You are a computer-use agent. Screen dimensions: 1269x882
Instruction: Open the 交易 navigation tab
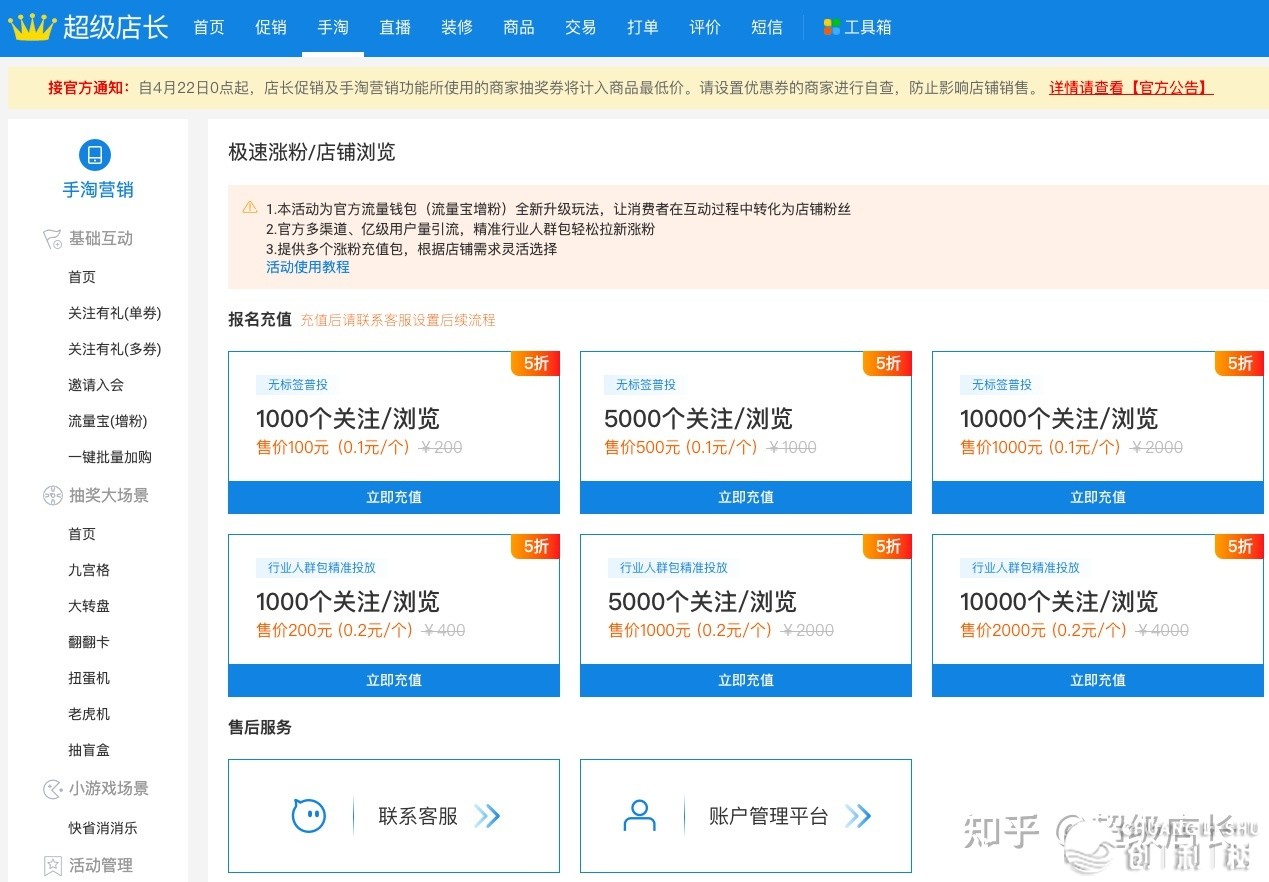[581, 27]
